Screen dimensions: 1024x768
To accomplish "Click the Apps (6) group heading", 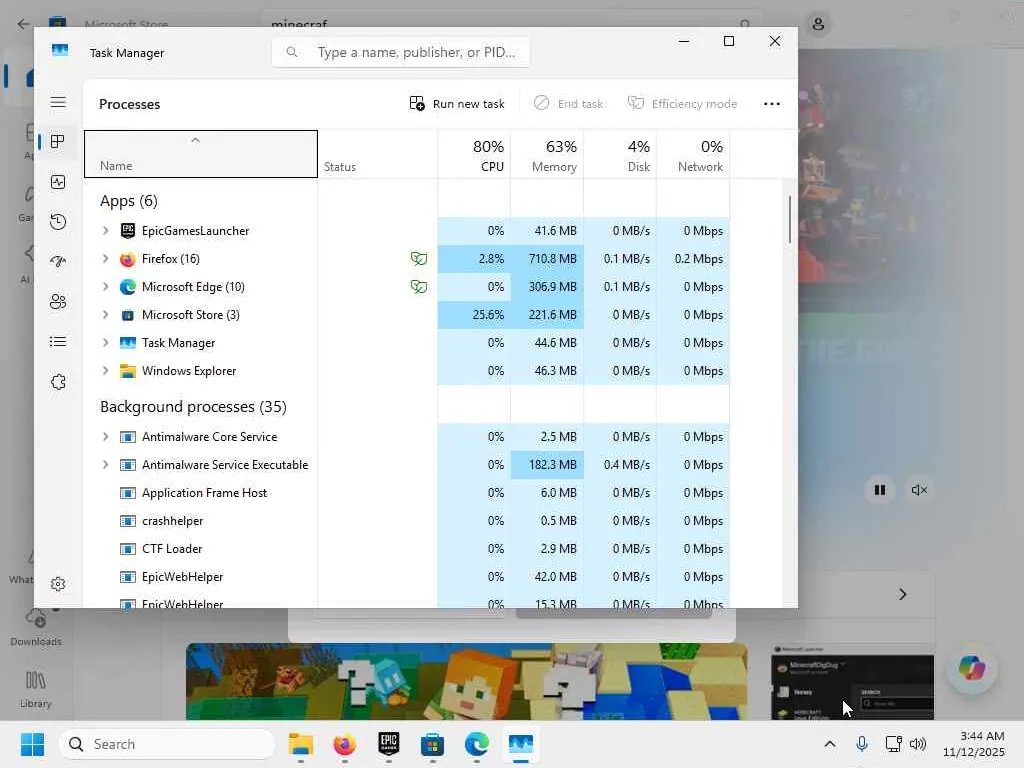I will pos(129,201).
